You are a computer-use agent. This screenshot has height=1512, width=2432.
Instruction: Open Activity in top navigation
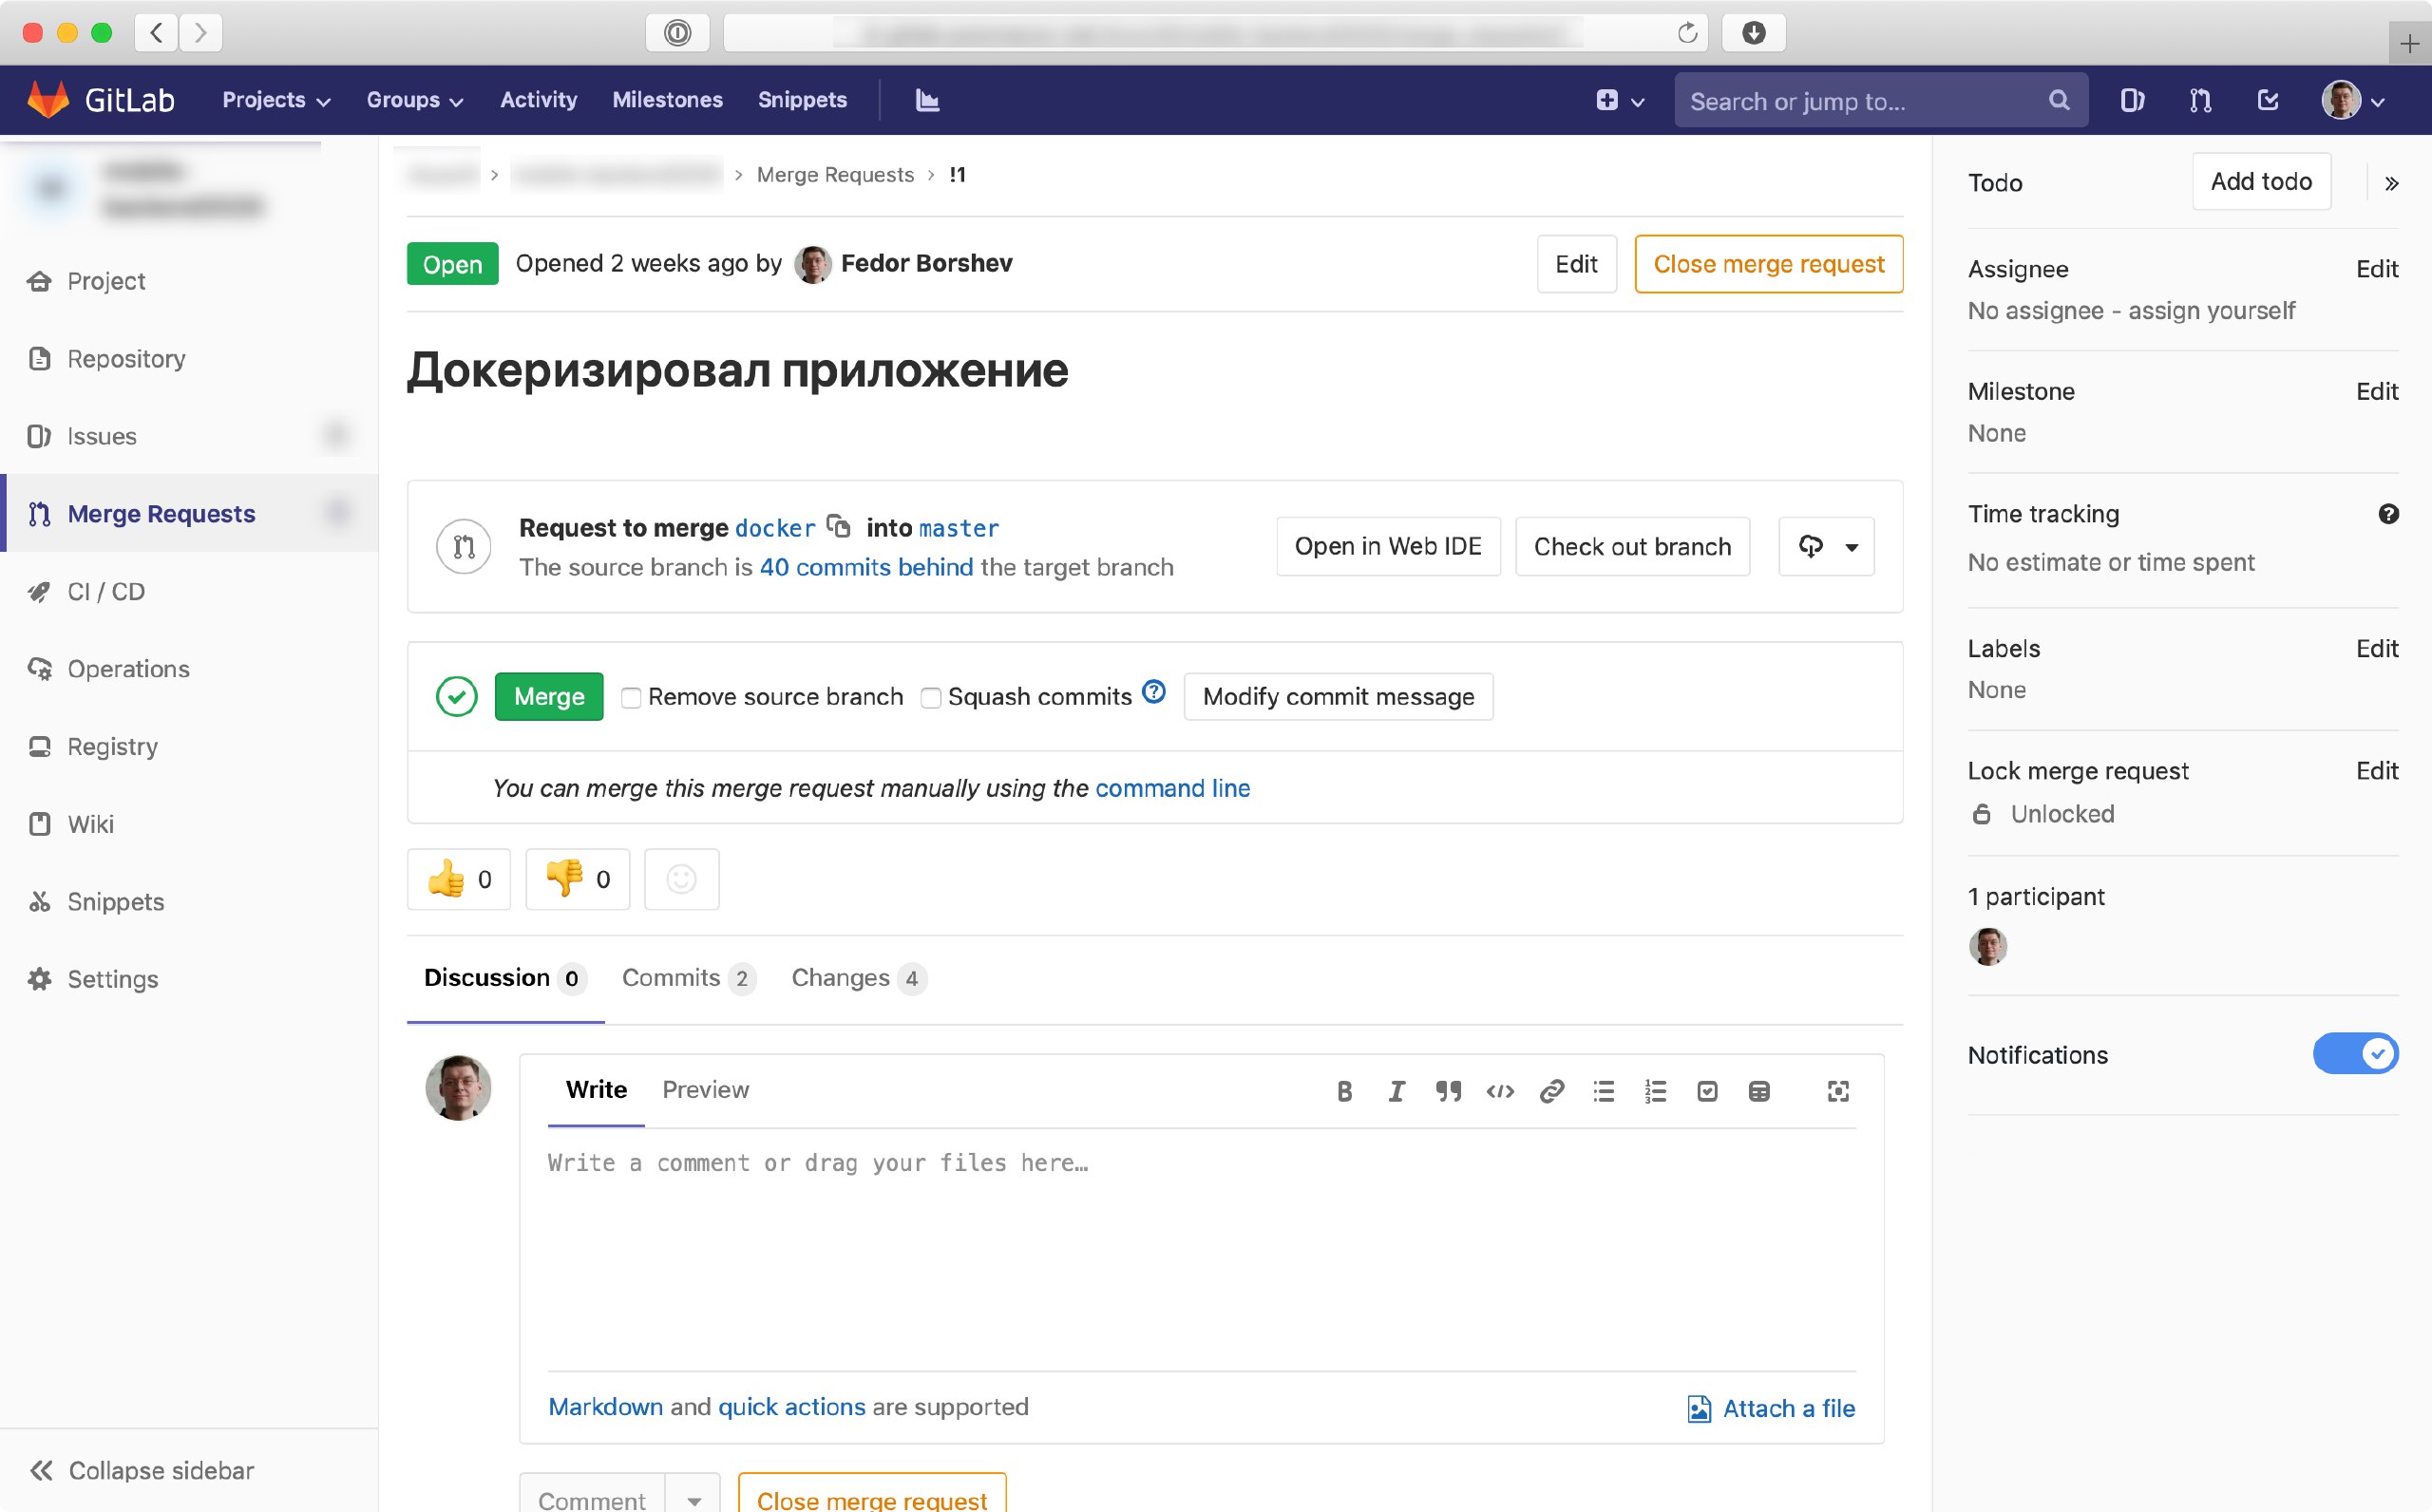[x=538, y=100]
